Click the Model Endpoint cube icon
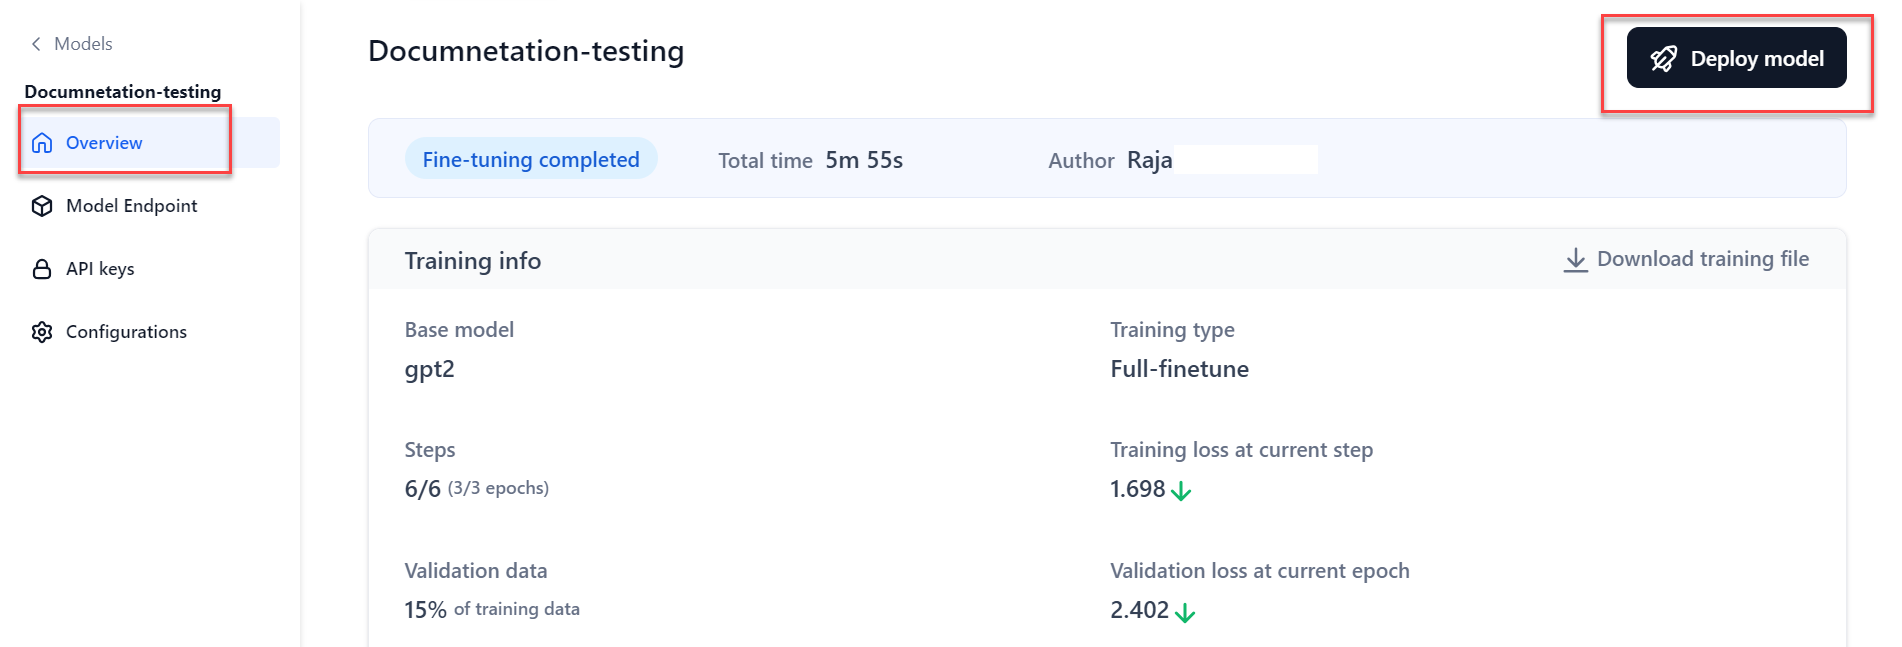Image resolution: width=1902 pixels, height=647 pixels. [x=42, y=206]
